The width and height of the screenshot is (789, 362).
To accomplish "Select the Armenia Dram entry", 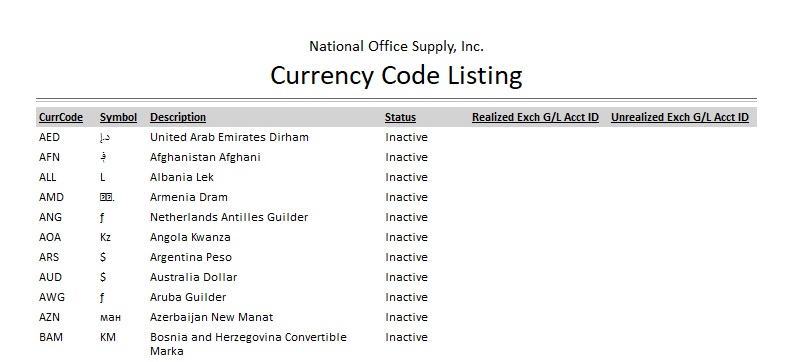I will click(x=189, y=197).
